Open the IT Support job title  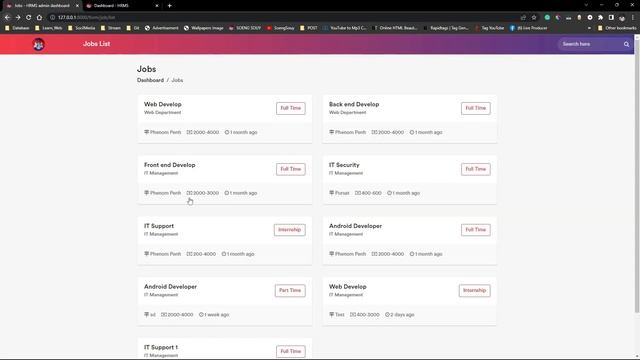(159, 226)
